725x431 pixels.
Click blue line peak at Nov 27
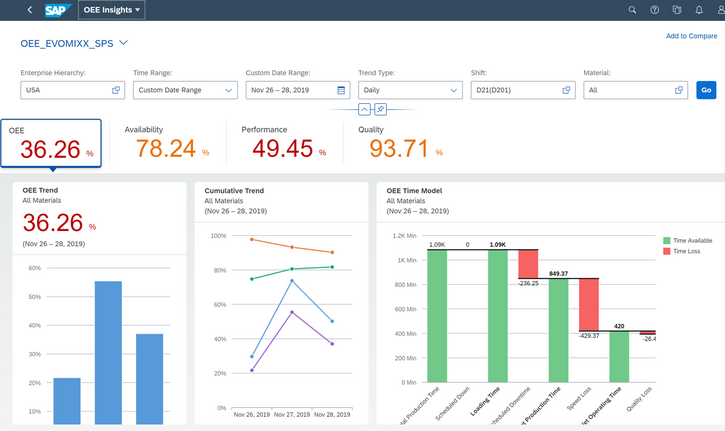tap(292, 281)
